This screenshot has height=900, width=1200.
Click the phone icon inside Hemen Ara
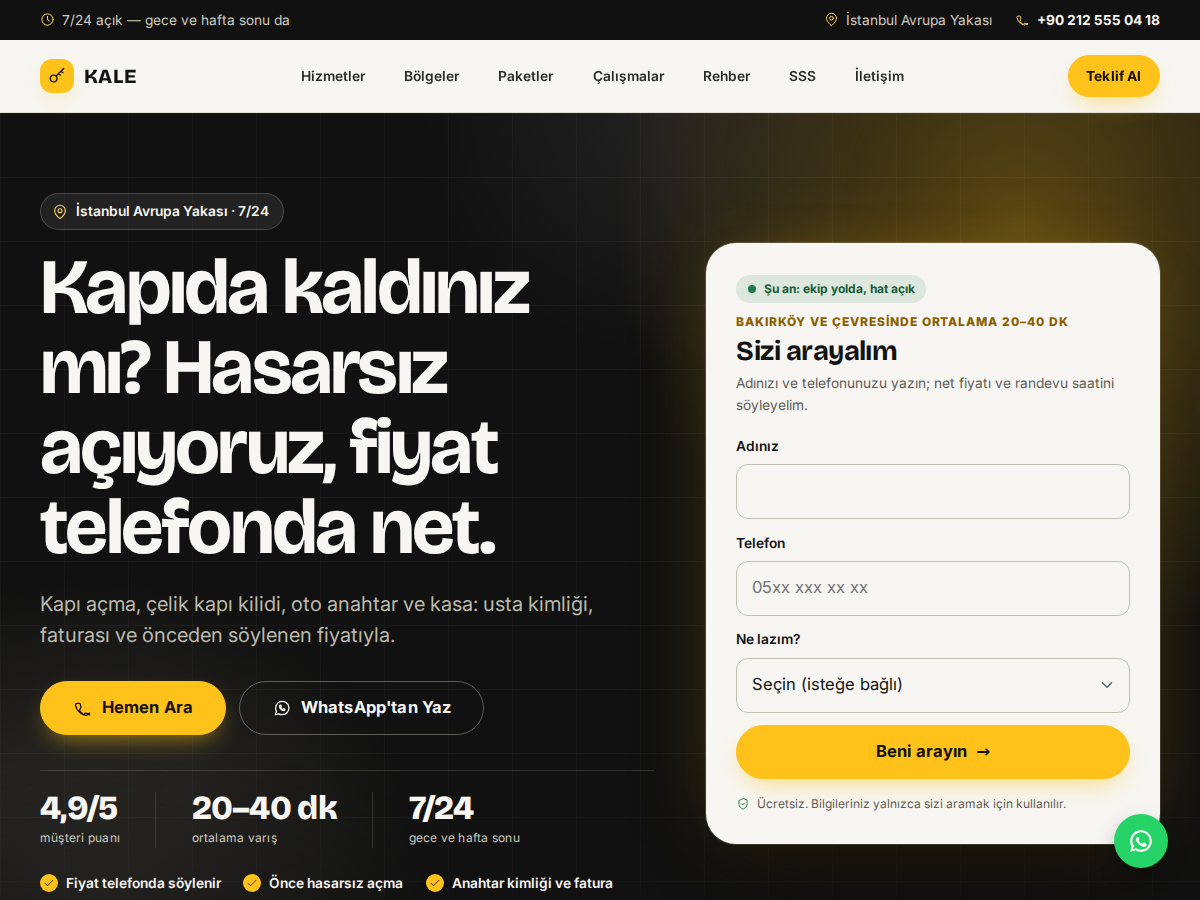click(83, 709)
